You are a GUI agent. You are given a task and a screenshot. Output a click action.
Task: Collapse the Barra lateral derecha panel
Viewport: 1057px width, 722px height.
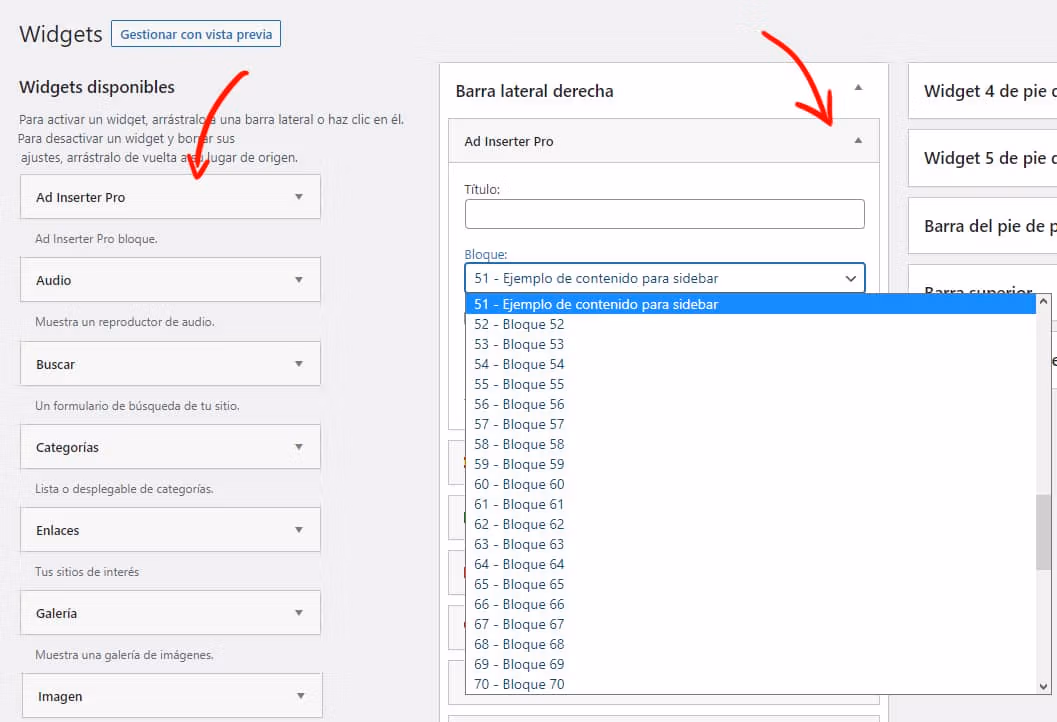(858, 88)
